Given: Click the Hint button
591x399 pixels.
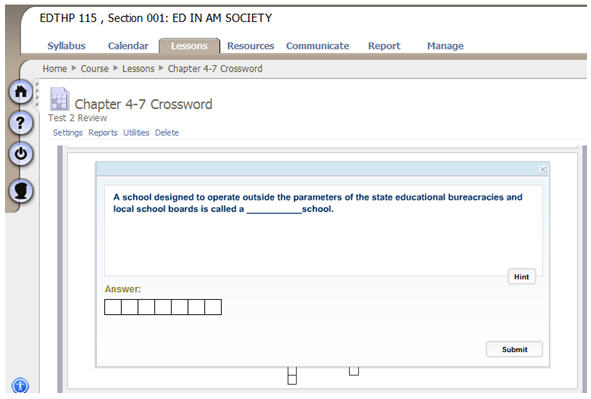Looking at the screenshot, I should click(521, 277).
